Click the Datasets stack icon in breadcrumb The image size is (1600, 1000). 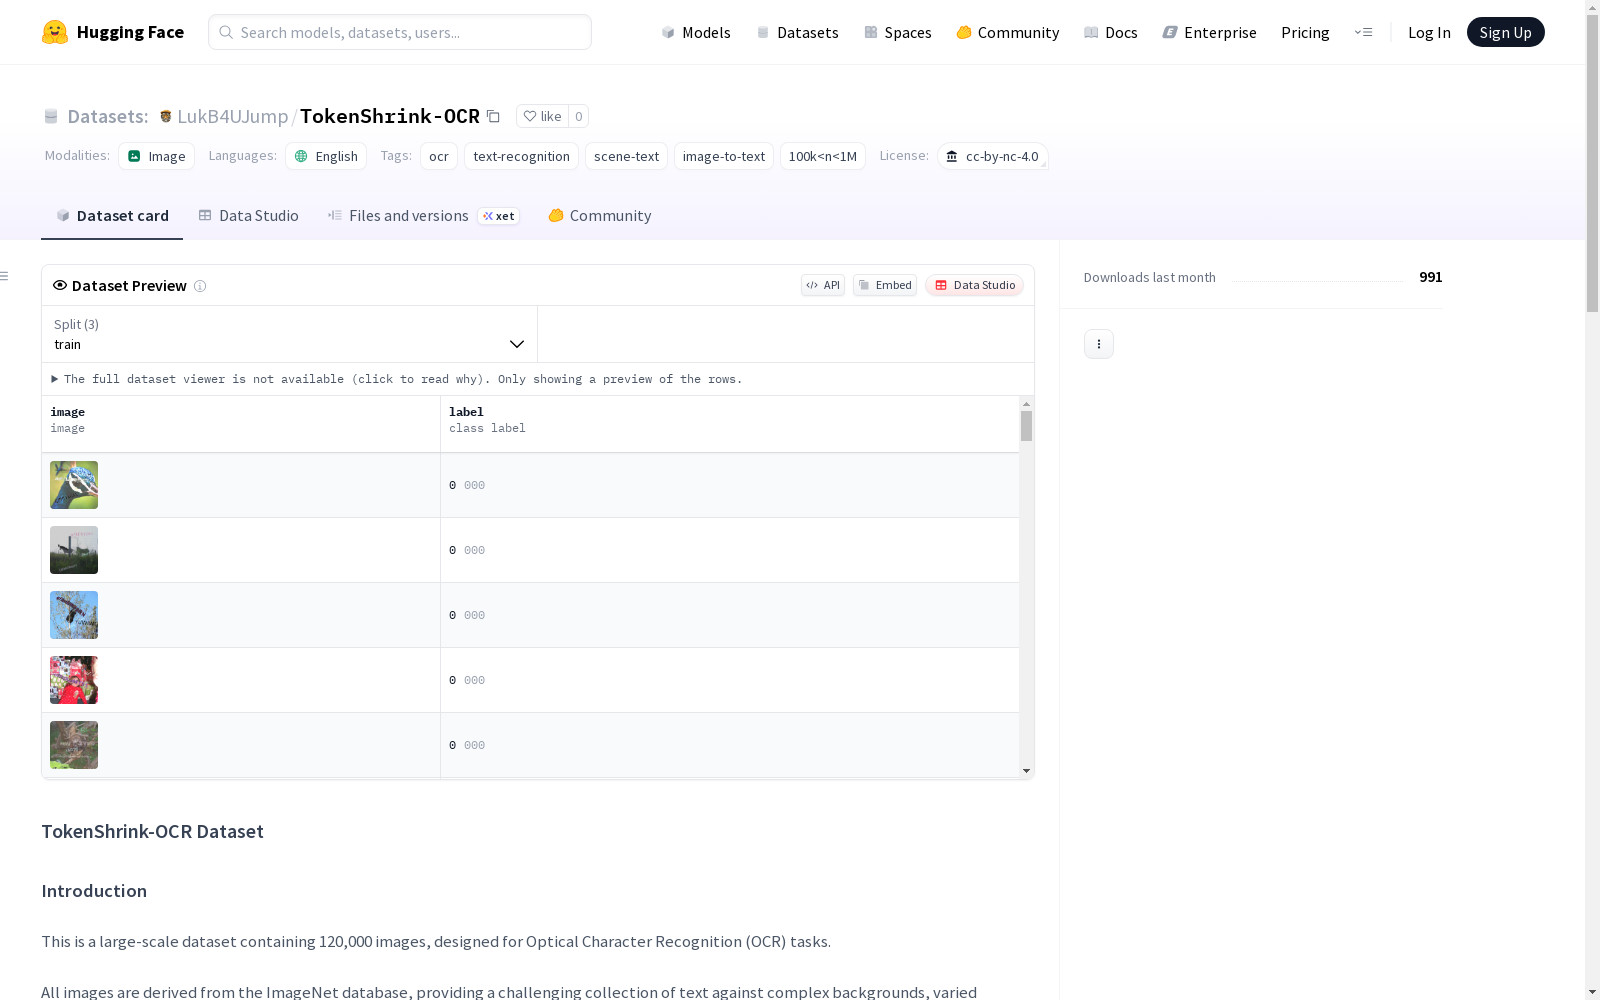click(51, 116)
